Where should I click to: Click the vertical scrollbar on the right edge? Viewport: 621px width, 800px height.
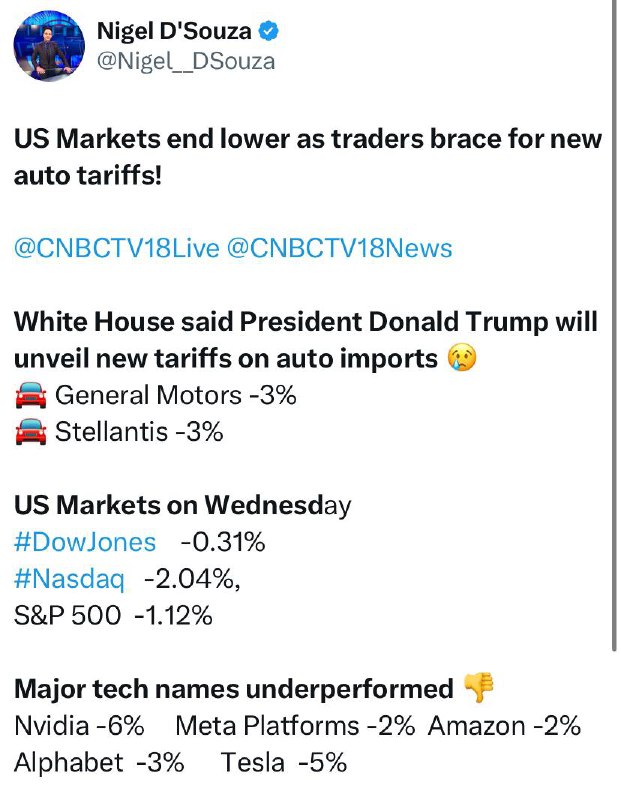coord(614,326)
